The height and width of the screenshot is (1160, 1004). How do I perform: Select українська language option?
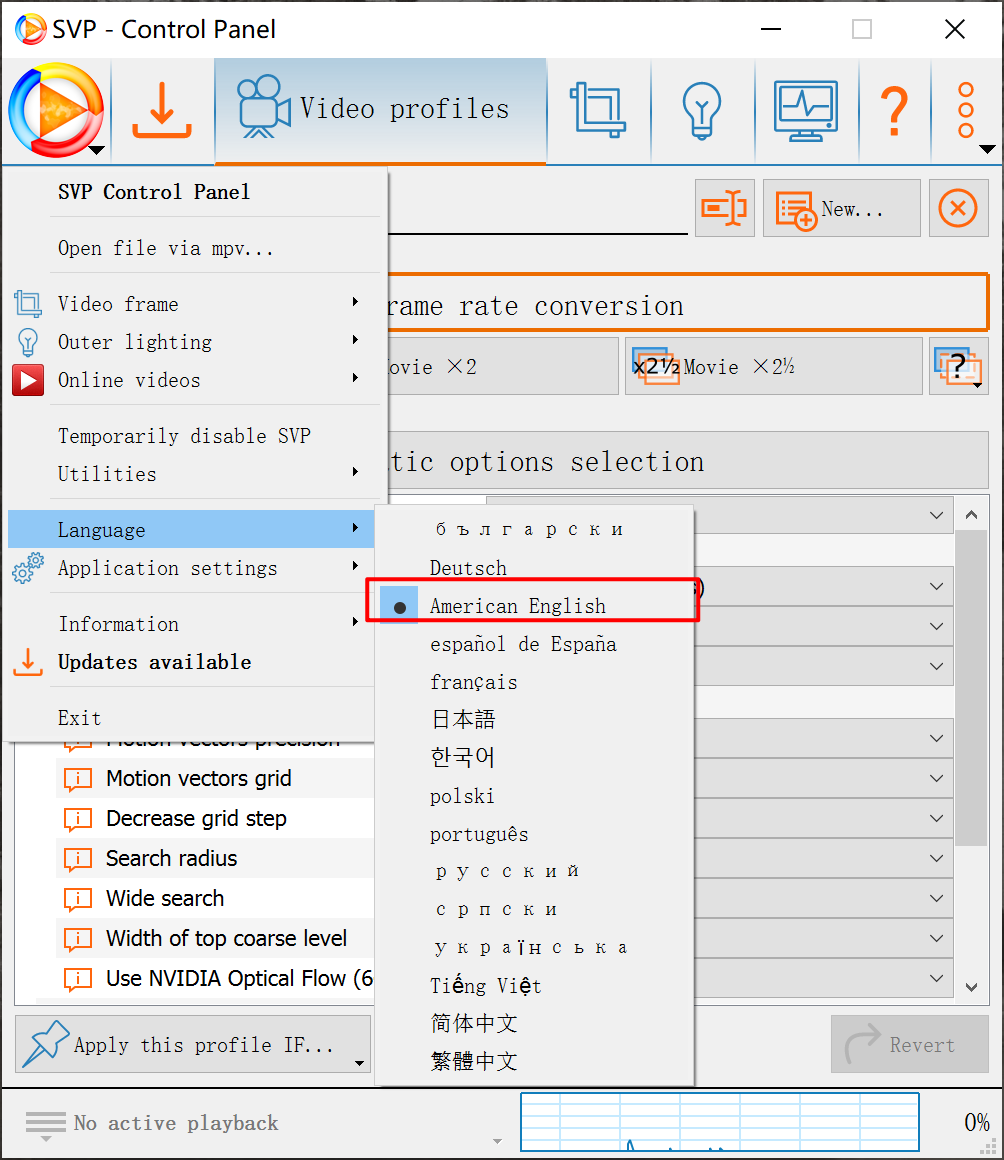pos(534,948)
